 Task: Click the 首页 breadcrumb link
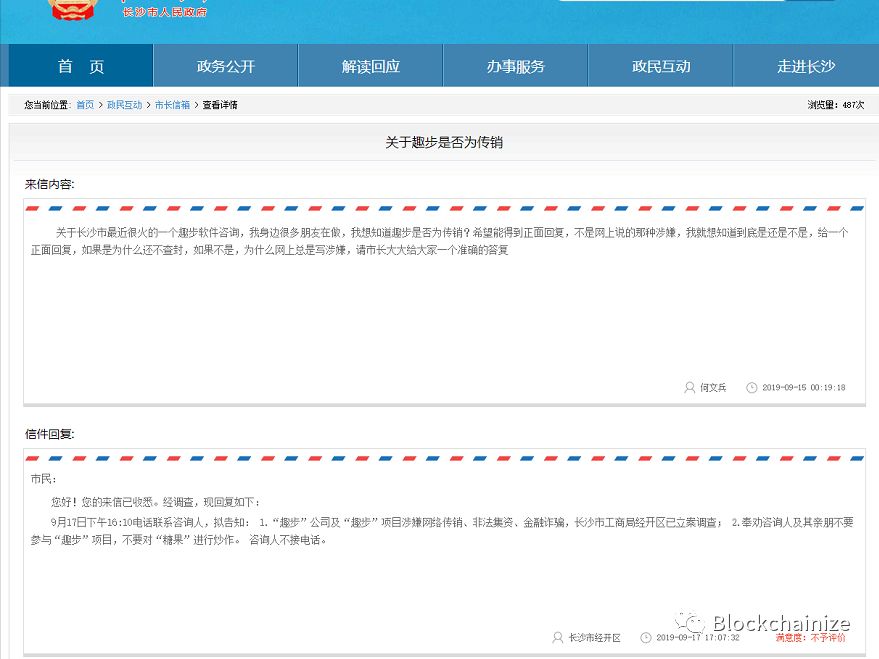[x=85, y=105]
